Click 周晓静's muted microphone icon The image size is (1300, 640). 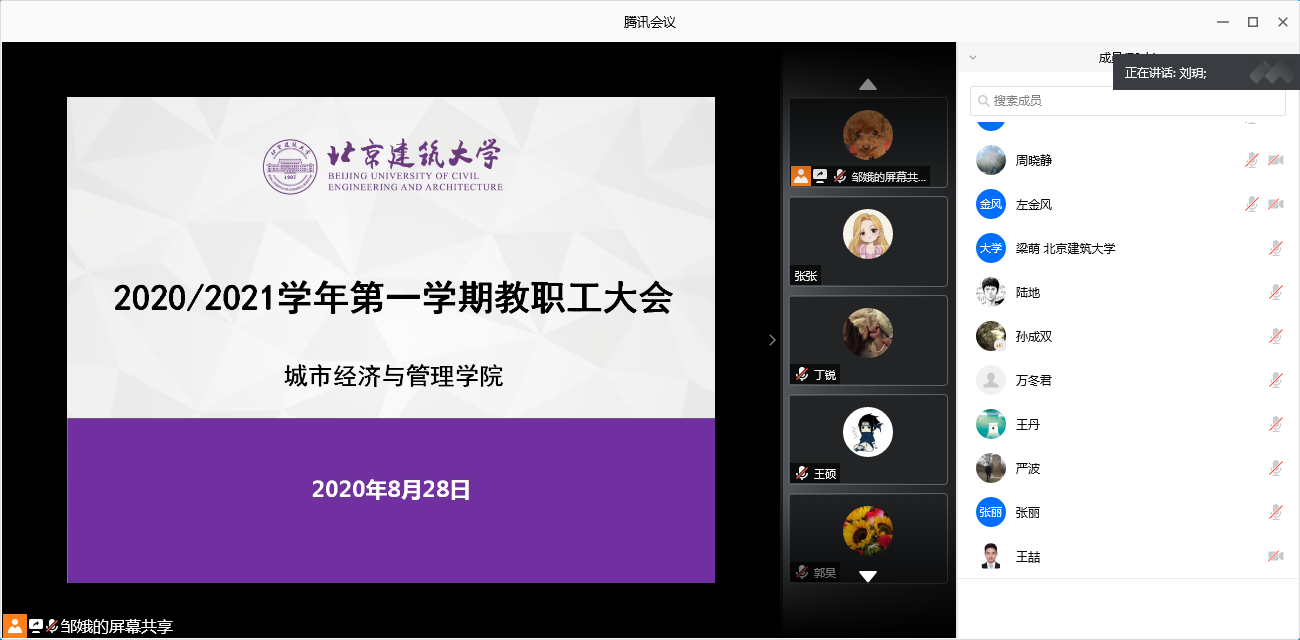(1251, 160)
